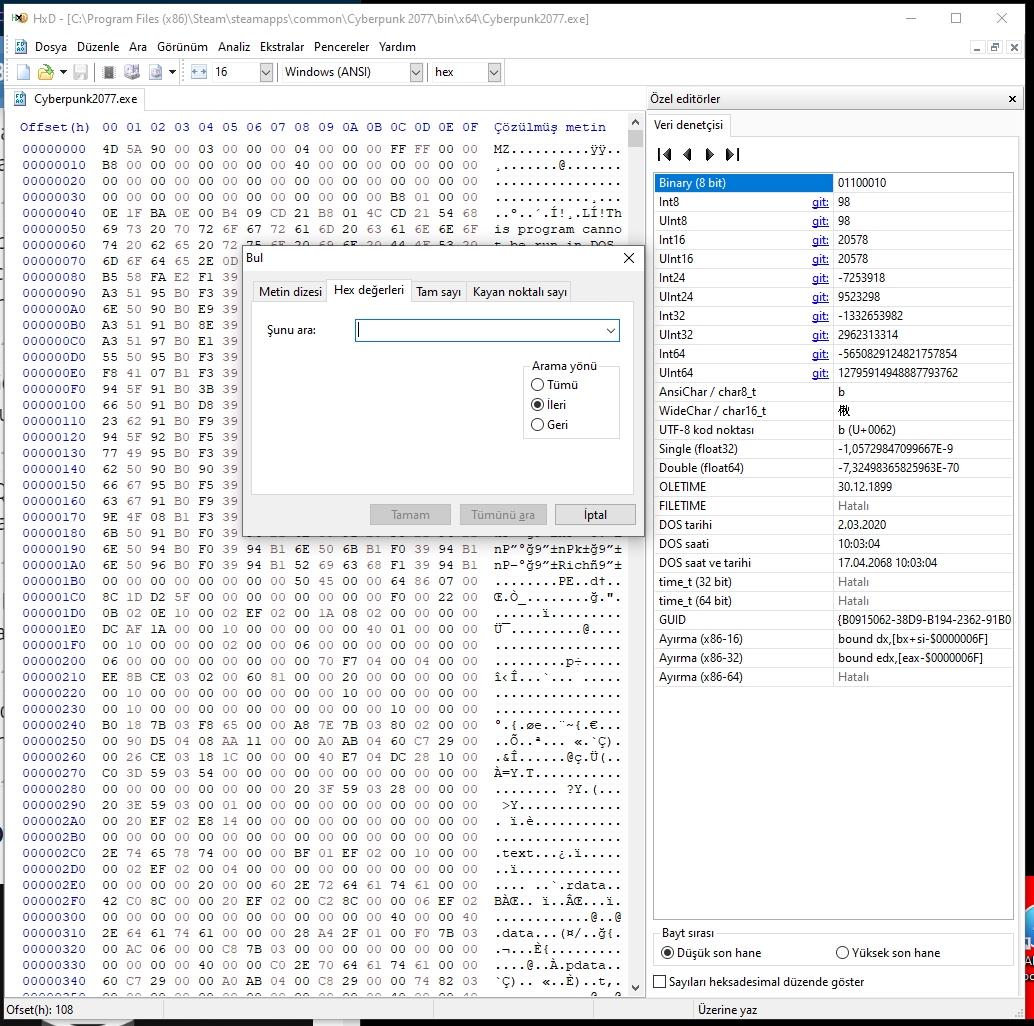Jump to first byte in data inspector
Screen dimensions: 1034x1026
click(664, 154)
